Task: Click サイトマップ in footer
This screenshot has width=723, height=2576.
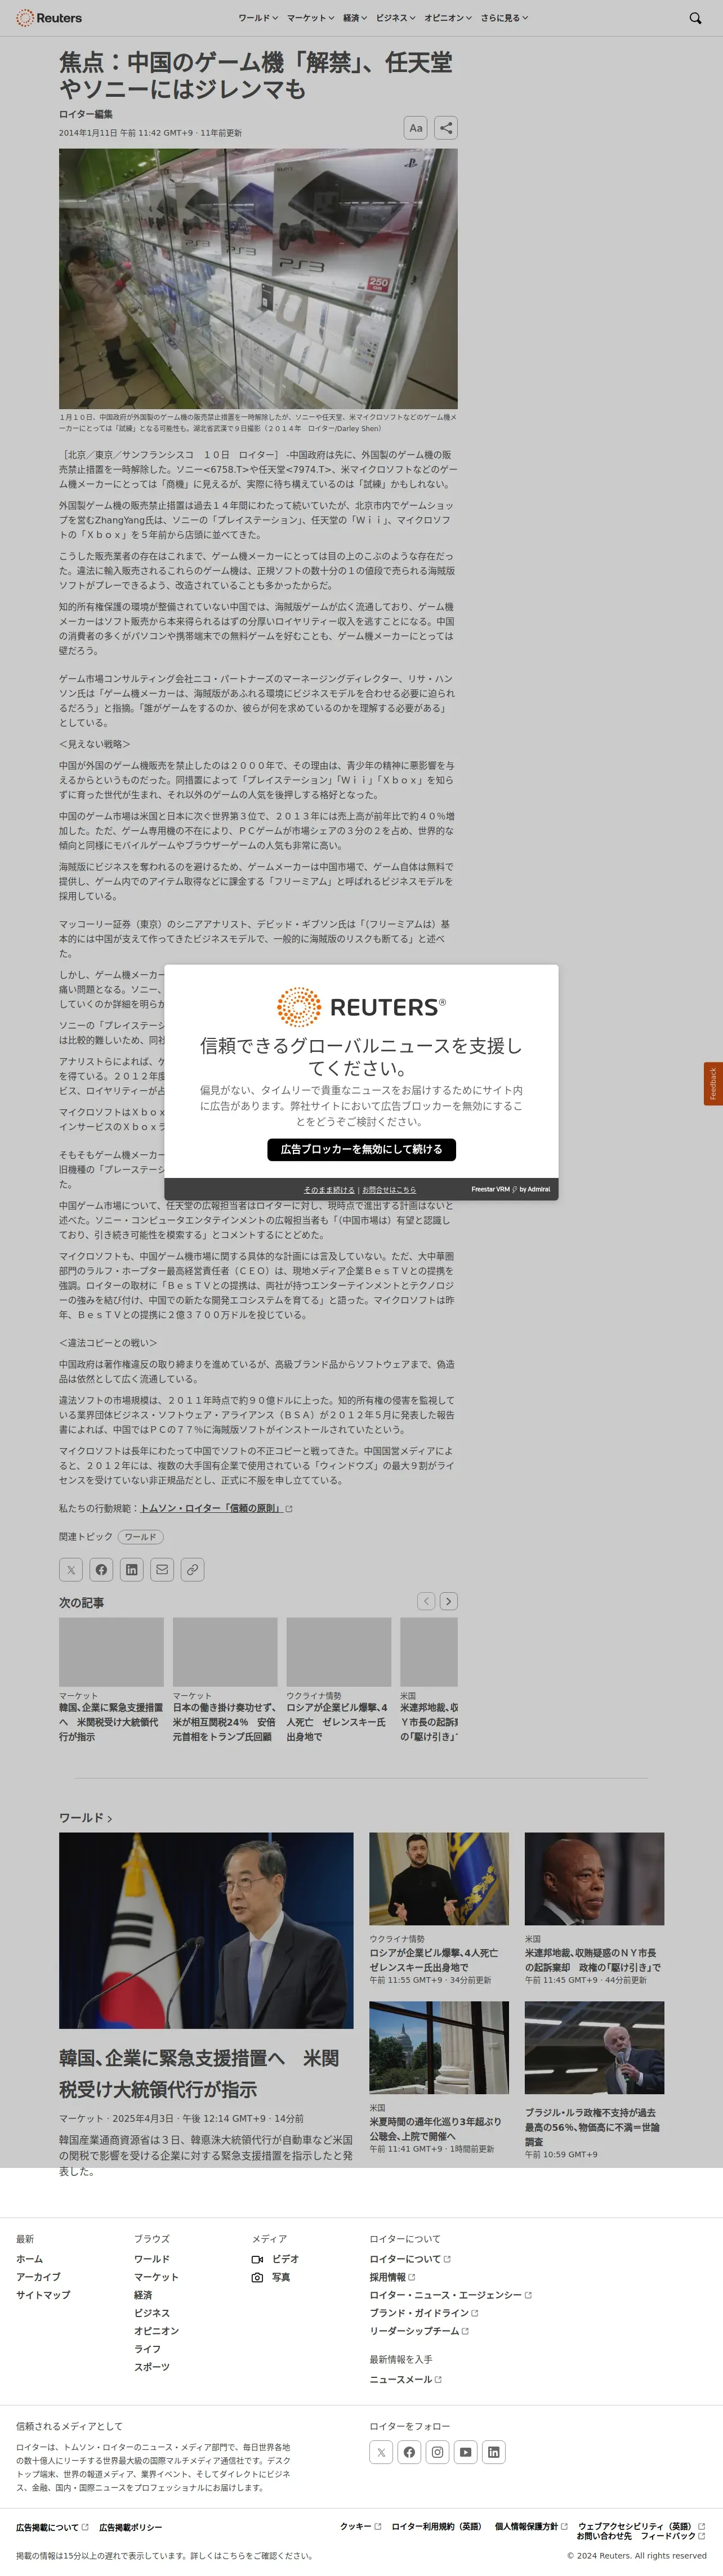Action: coord(43,2295)
